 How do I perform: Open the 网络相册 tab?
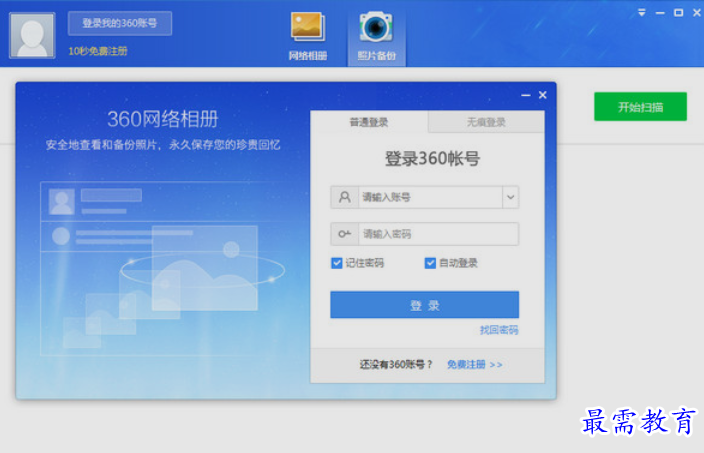308,37
